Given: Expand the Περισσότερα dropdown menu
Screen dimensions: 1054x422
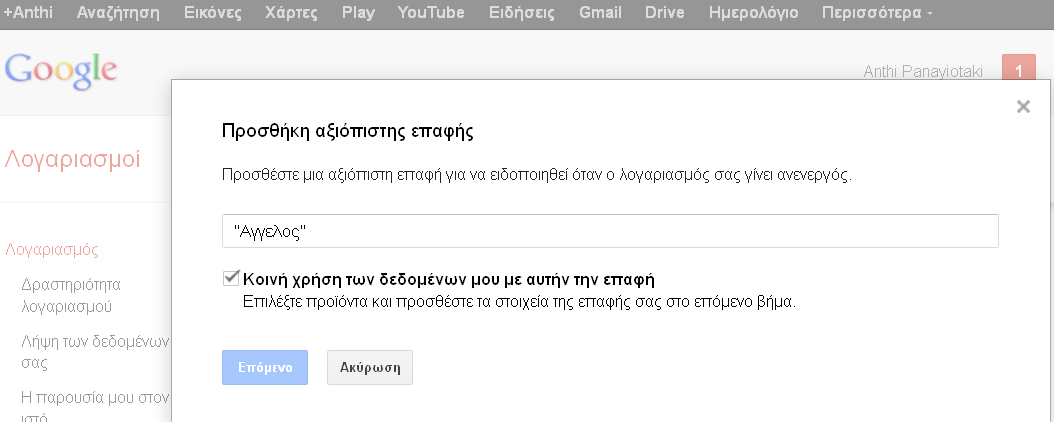Looking at the screenshot, I should 877,13.
